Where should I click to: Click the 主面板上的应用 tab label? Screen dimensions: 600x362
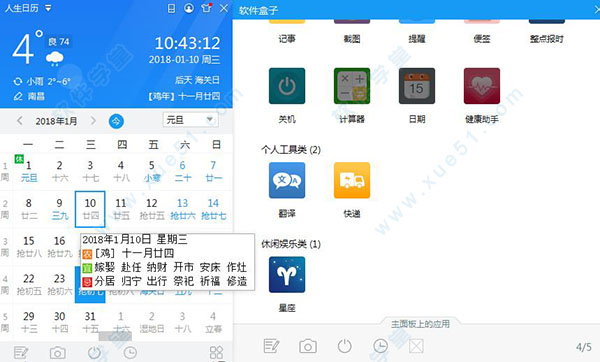pyautogui.click(x=420, y=324)
